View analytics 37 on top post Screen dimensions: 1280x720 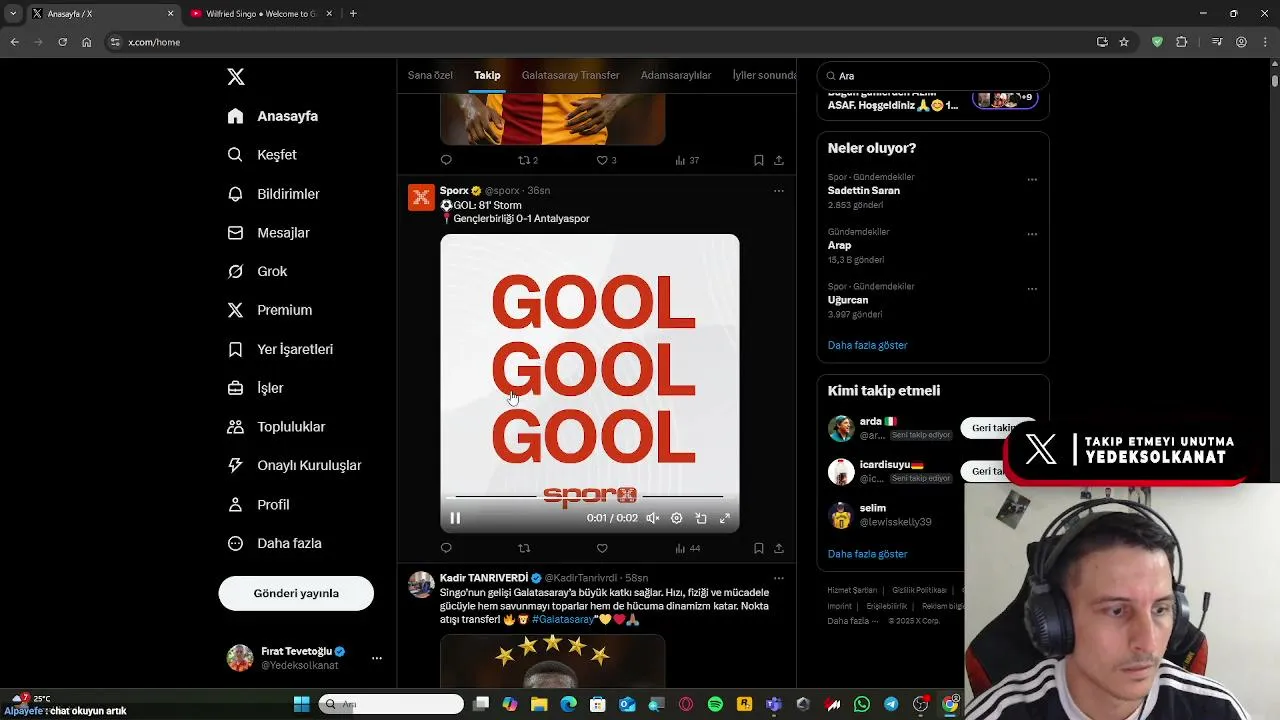coord(688,160)
